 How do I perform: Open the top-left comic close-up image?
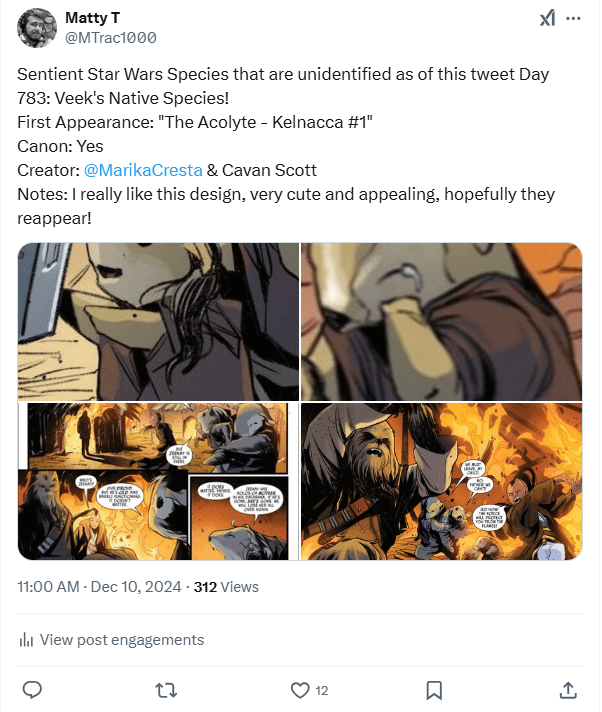158,321
